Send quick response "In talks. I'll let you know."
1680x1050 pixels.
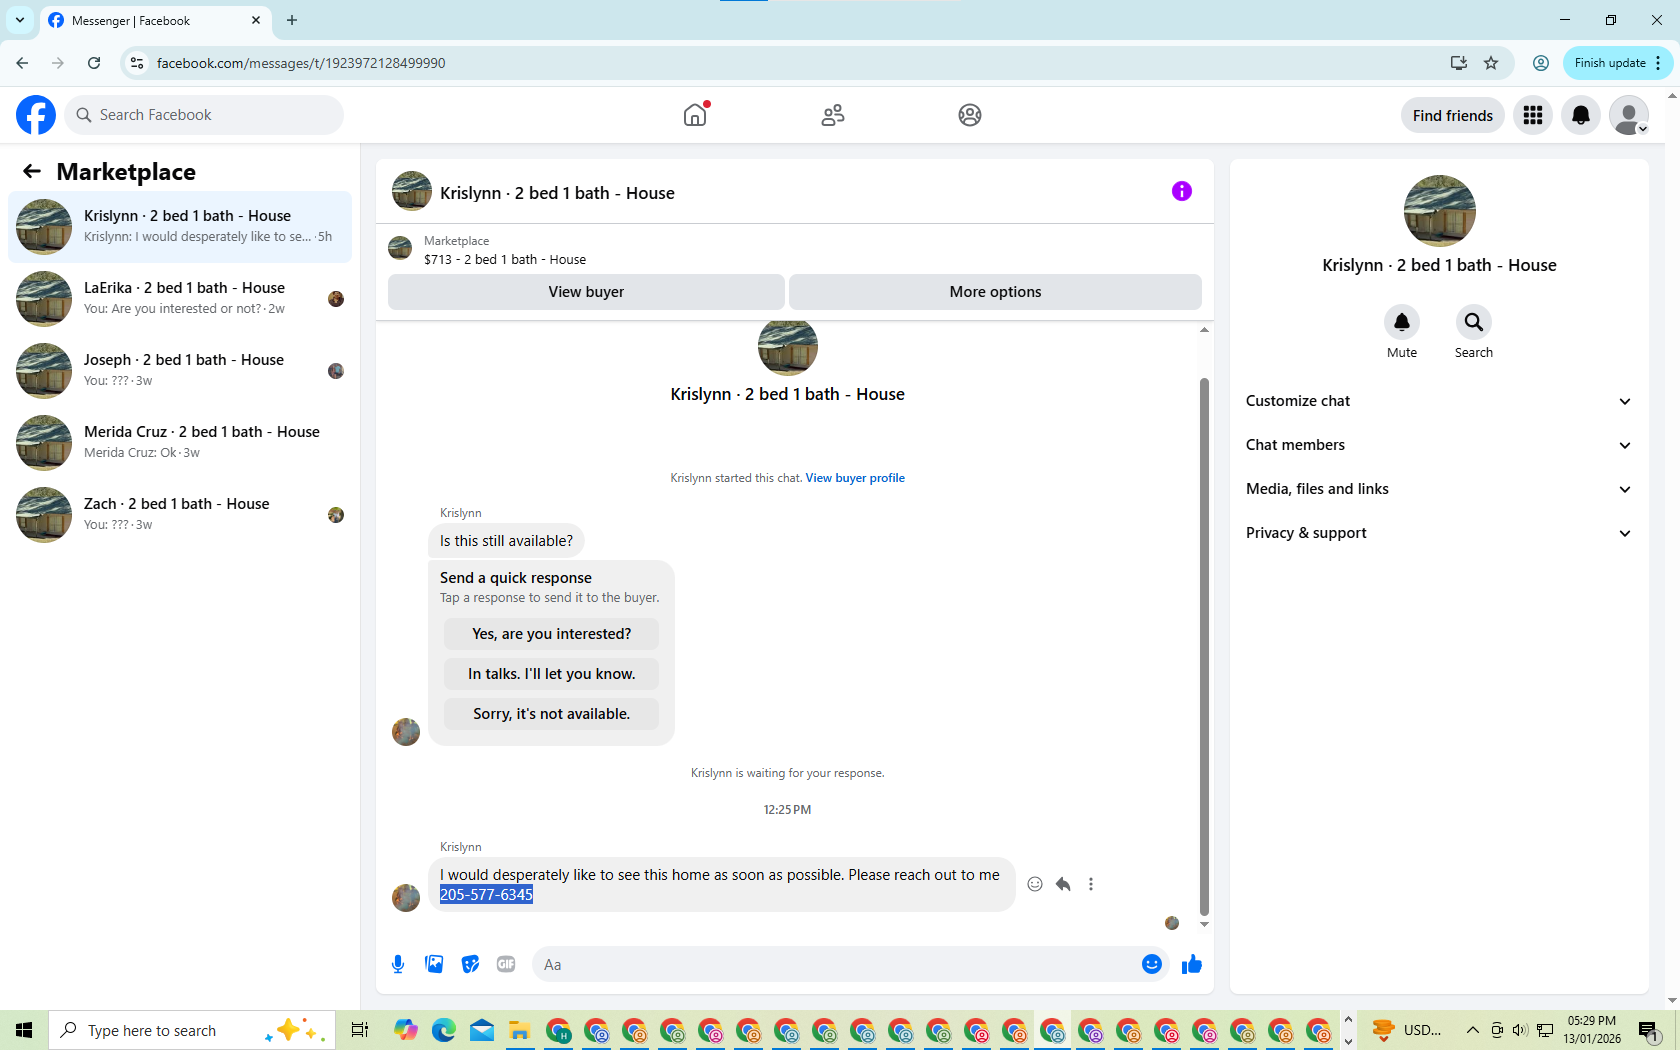(552, 674)
